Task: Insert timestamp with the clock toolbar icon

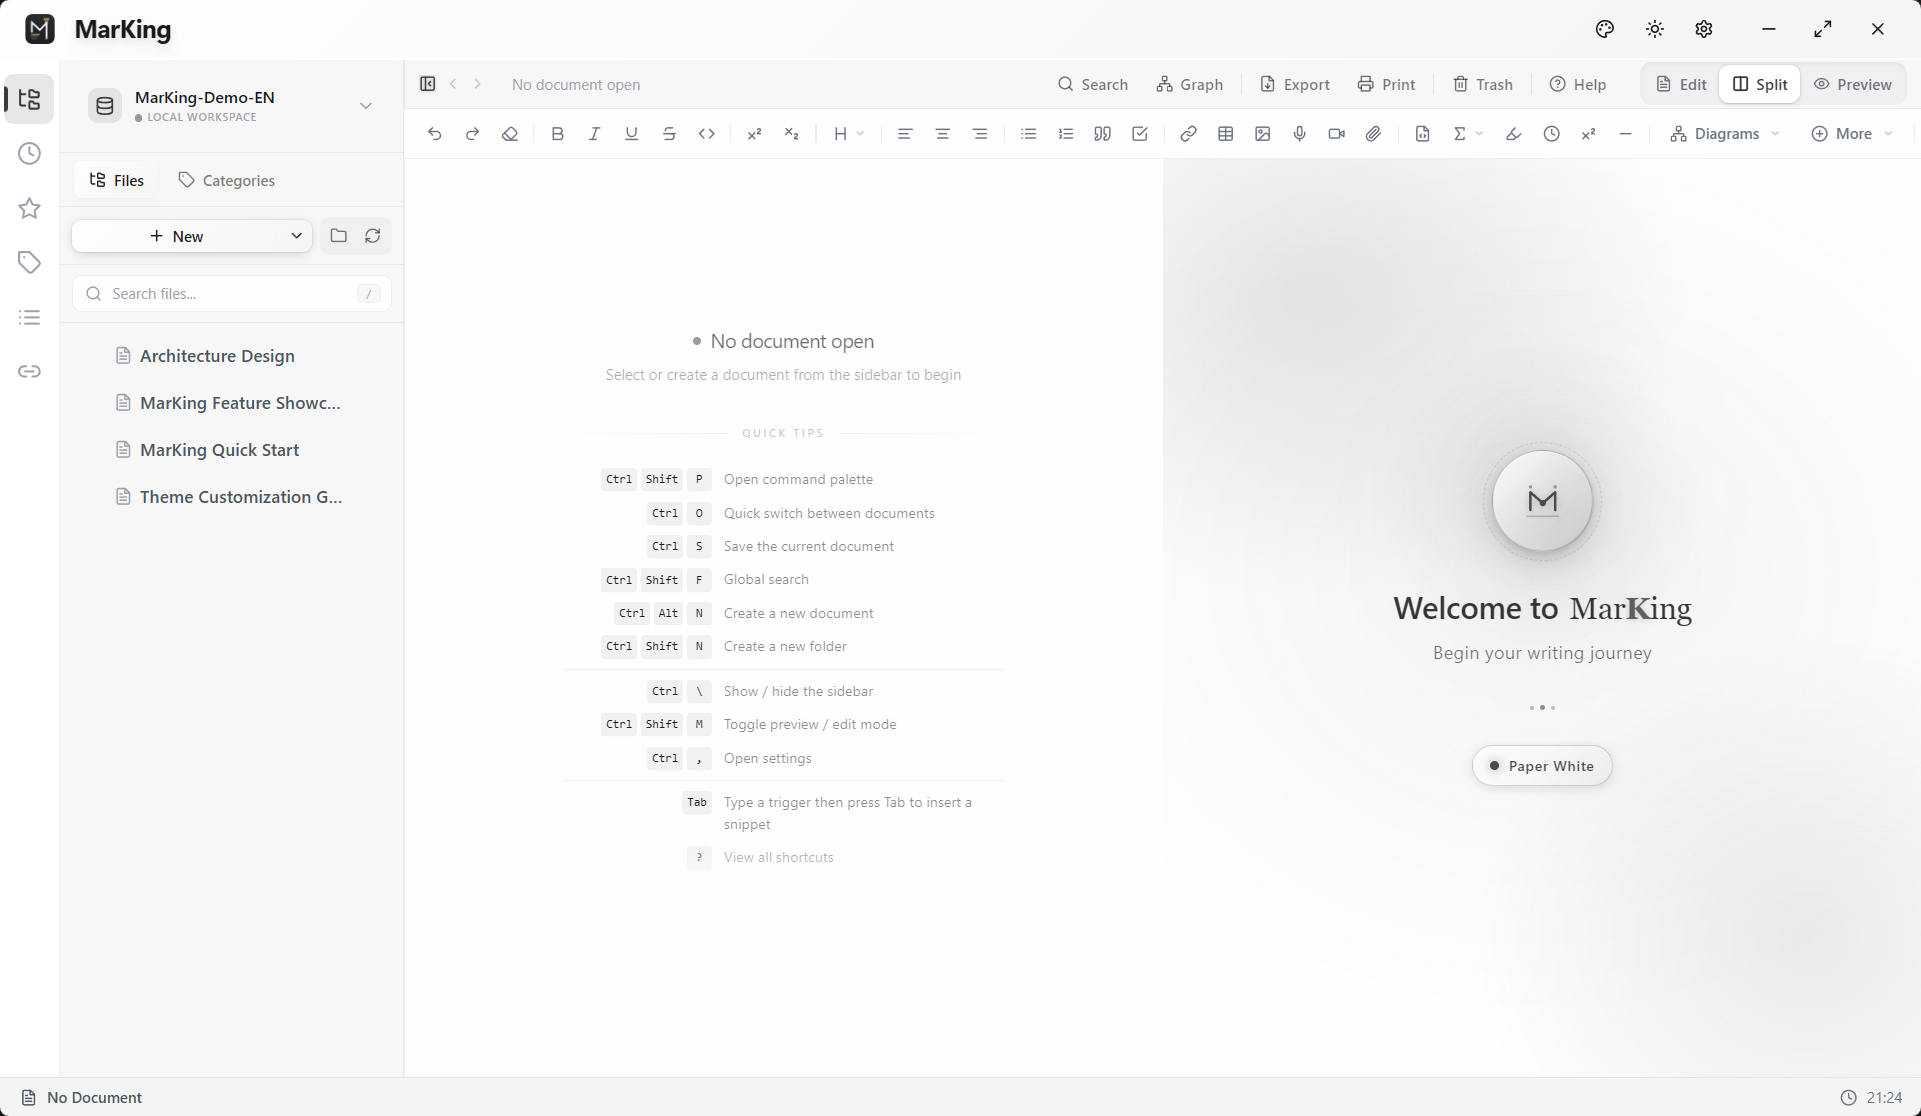Action: (x=1551, y=133)
